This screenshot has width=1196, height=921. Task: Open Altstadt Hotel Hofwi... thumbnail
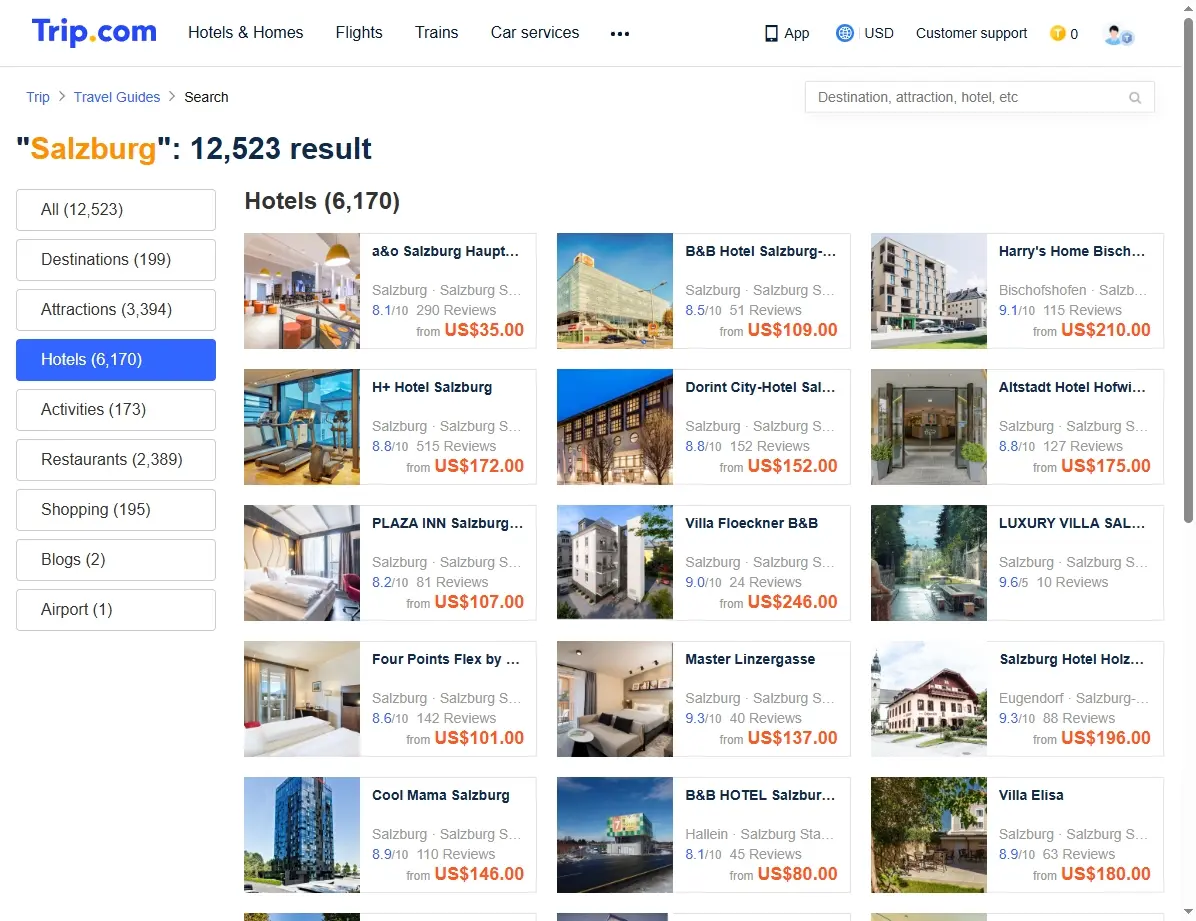click(929, 427)
